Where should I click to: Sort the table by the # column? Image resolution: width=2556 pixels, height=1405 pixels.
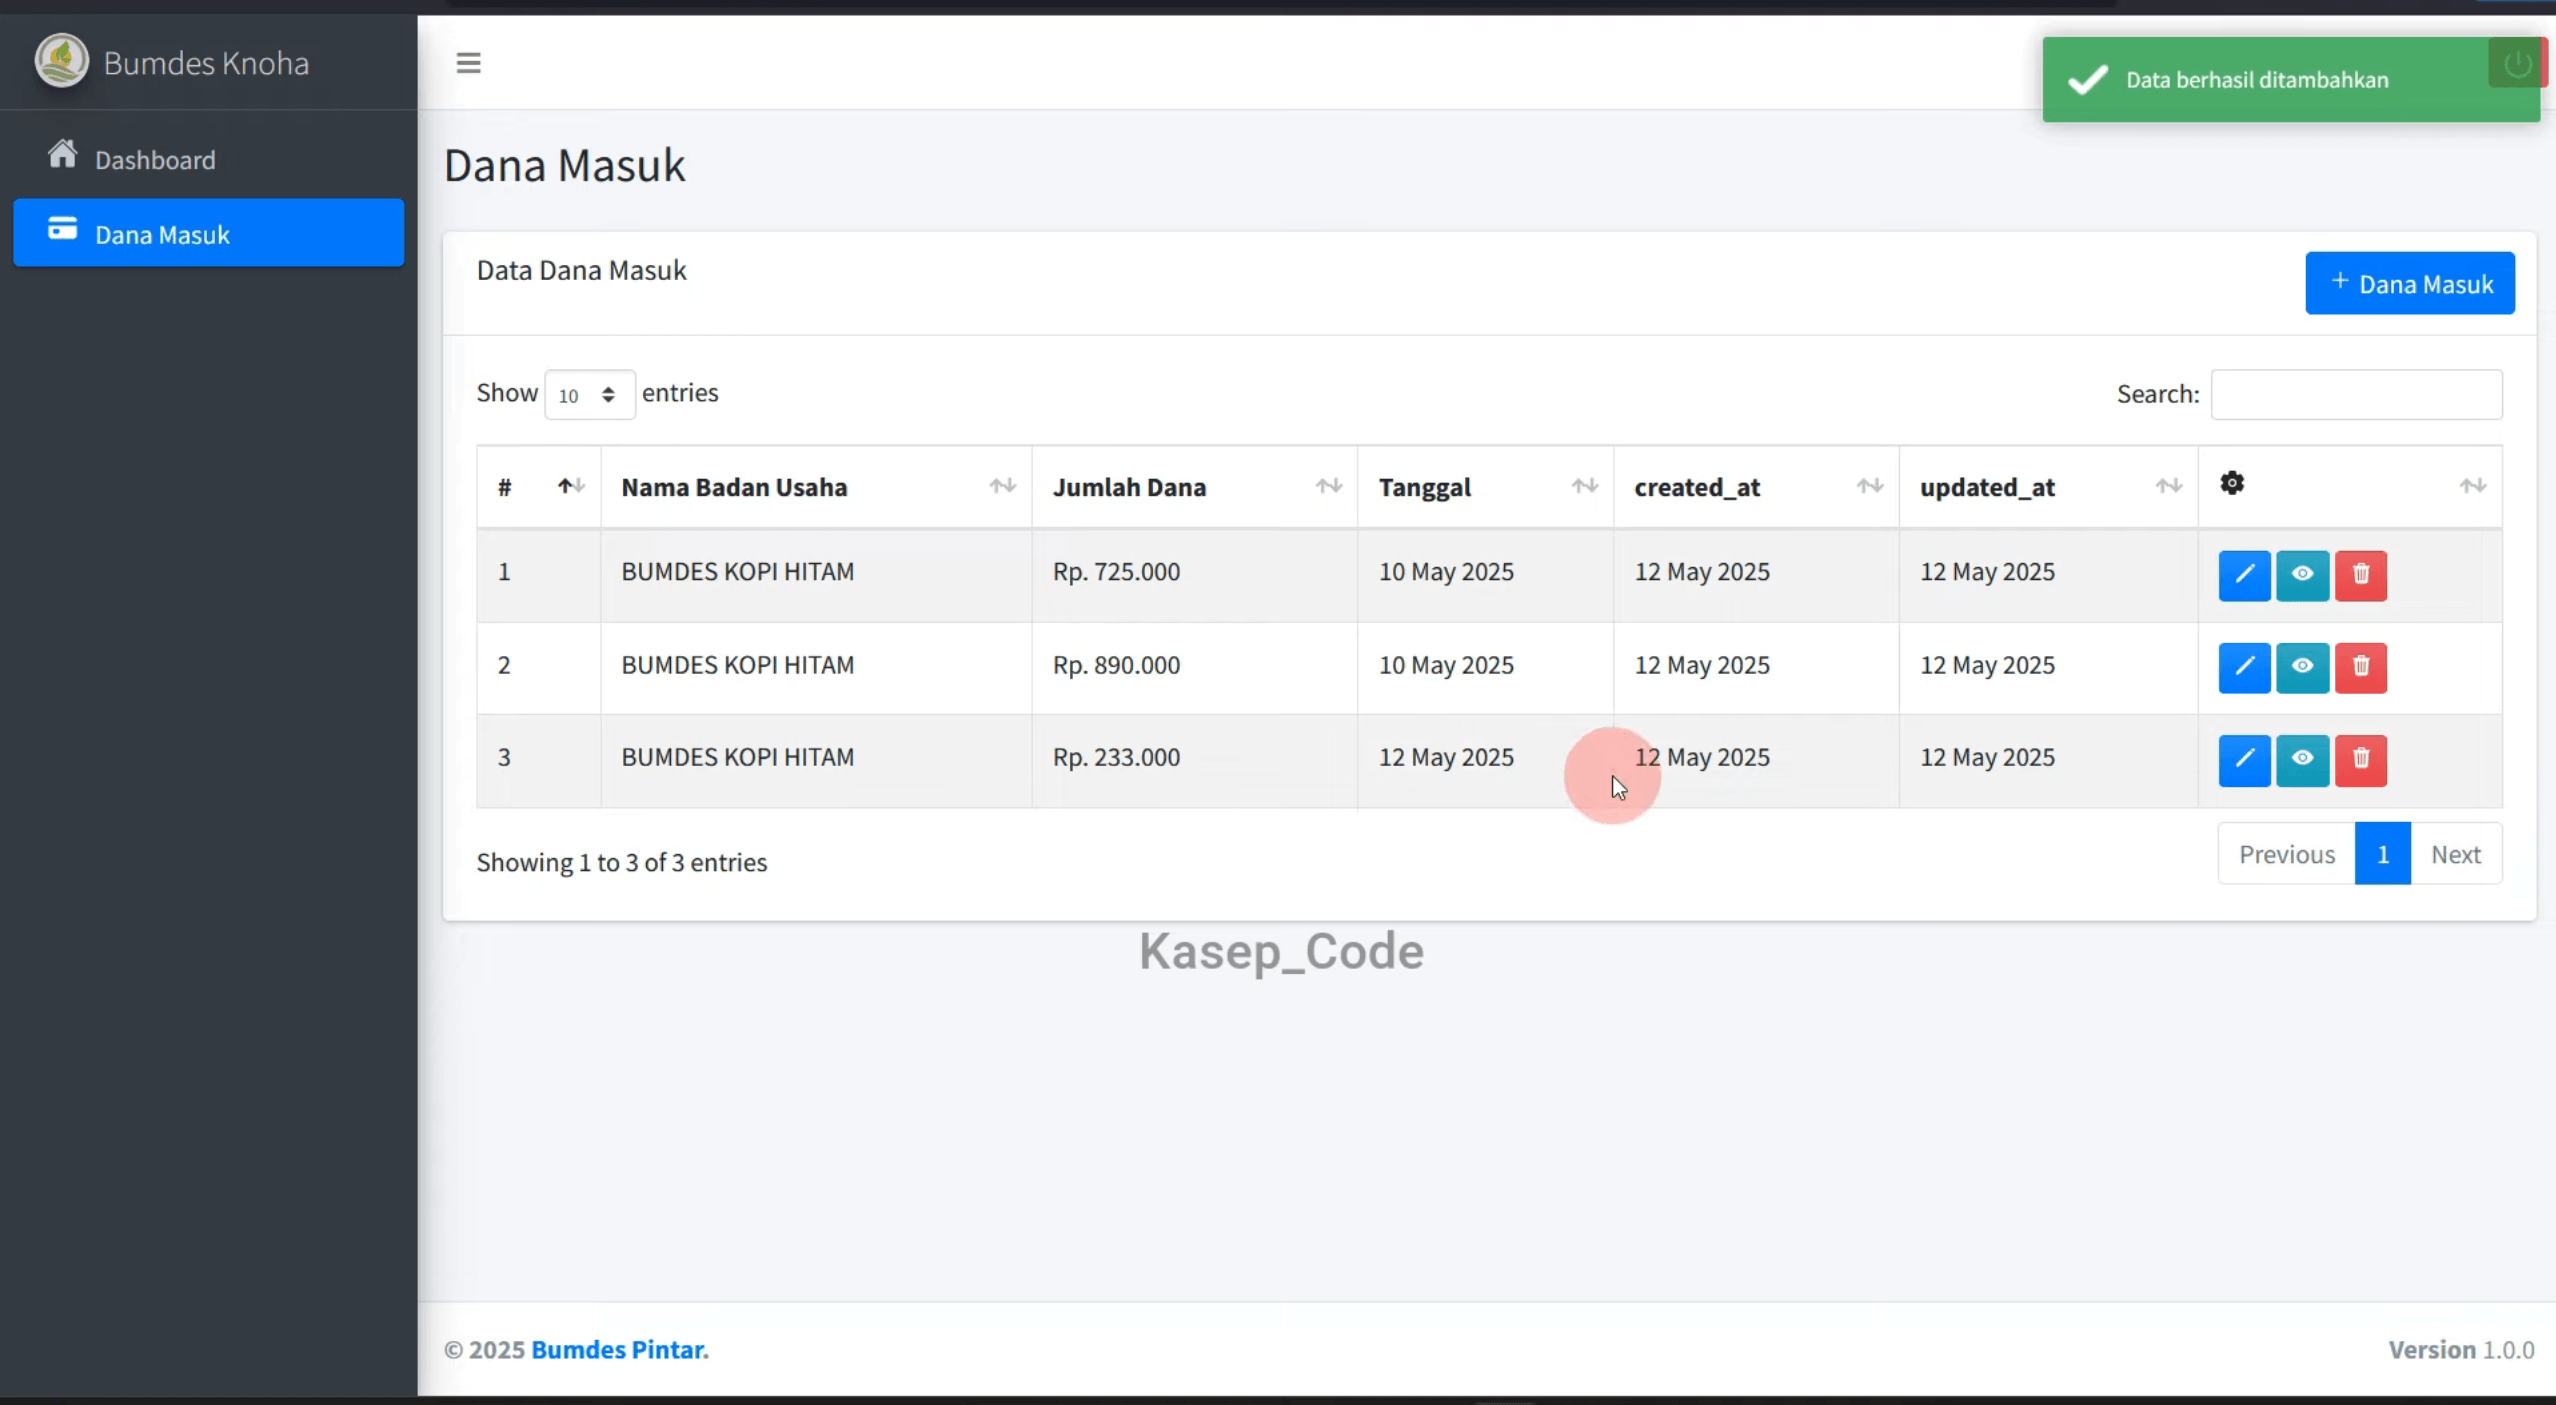point(539,487)
